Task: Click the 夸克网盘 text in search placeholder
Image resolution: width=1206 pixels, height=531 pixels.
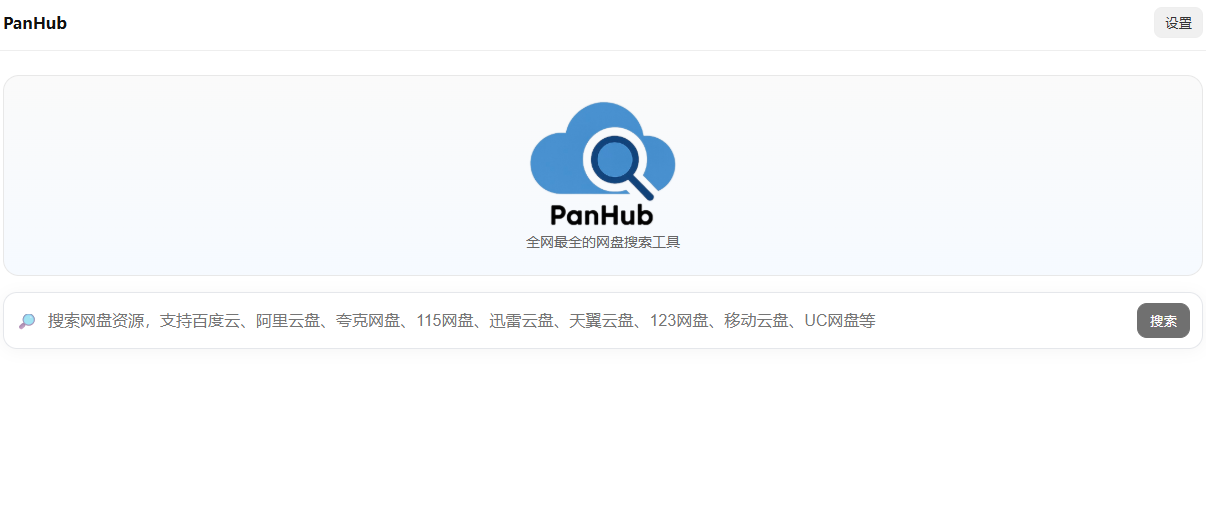Action: click(368, 321)
